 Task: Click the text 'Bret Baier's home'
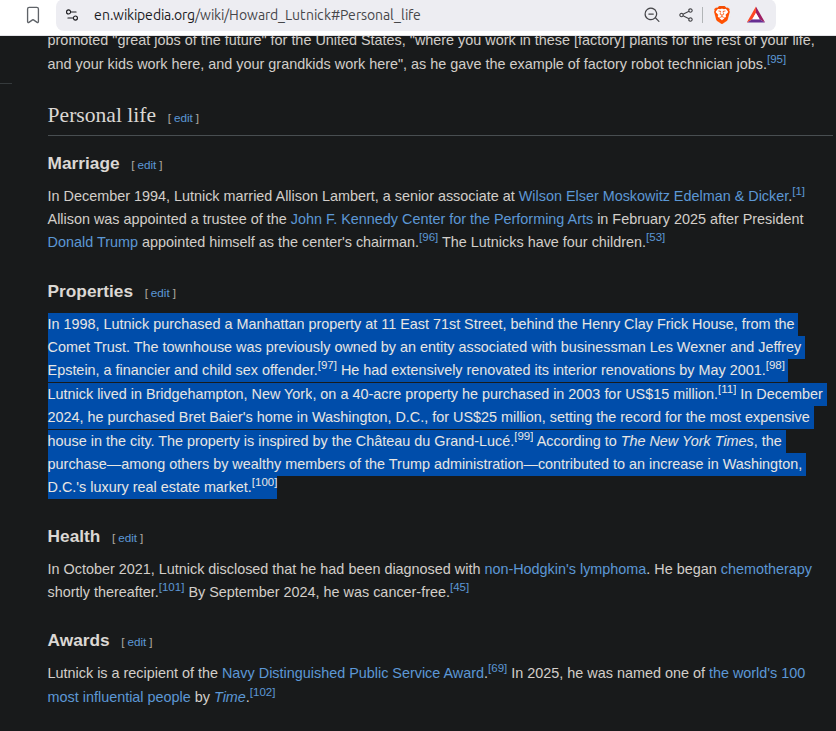coord(238,417)
